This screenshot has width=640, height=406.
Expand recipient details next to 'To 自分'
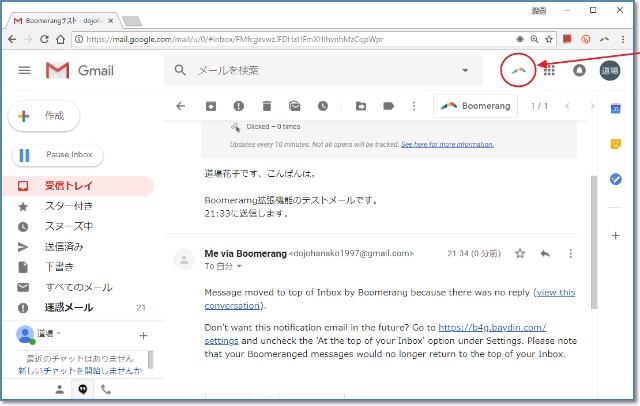tap(238, 268)
